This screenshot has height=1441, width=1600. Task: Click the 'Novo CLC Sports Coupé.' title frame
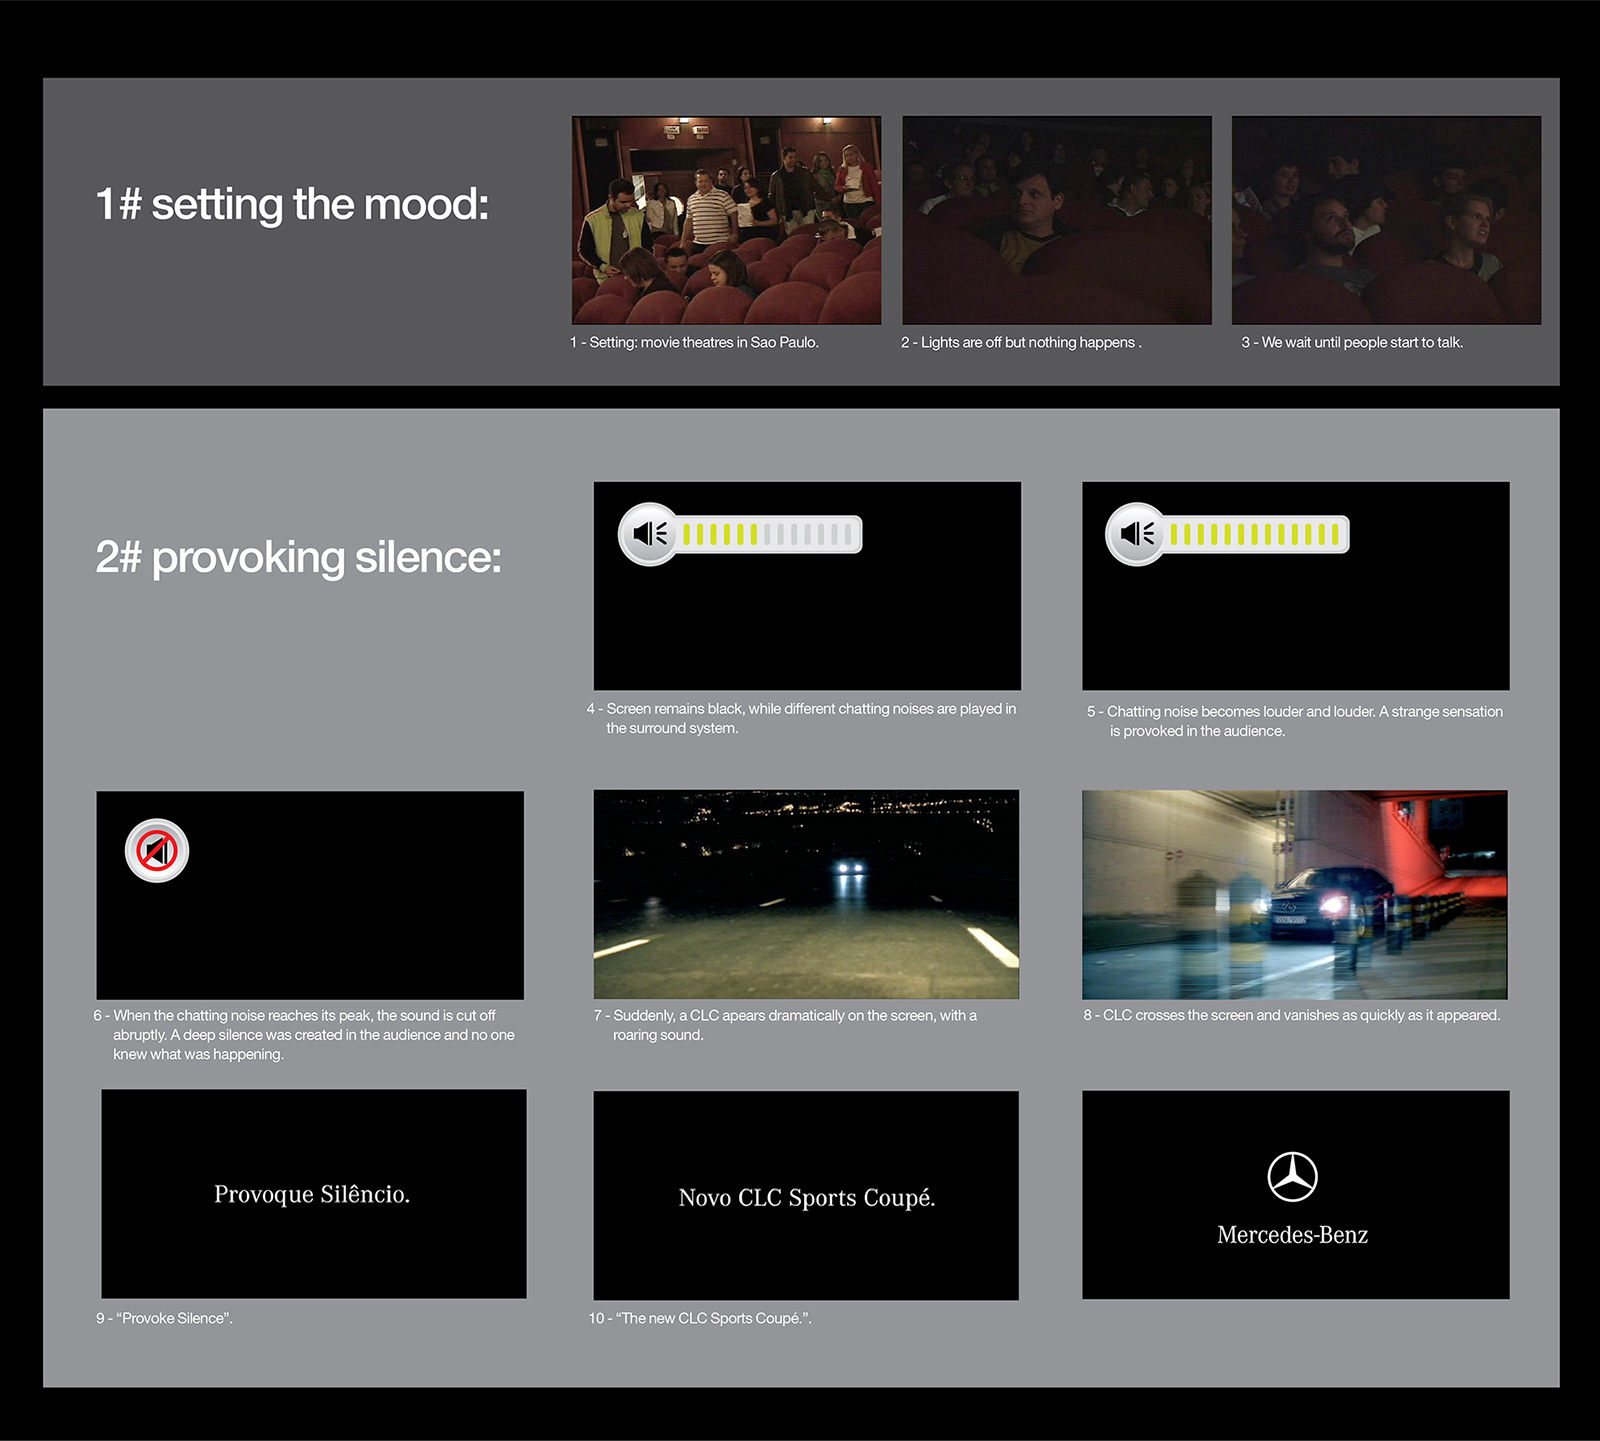coord(806,1196)
